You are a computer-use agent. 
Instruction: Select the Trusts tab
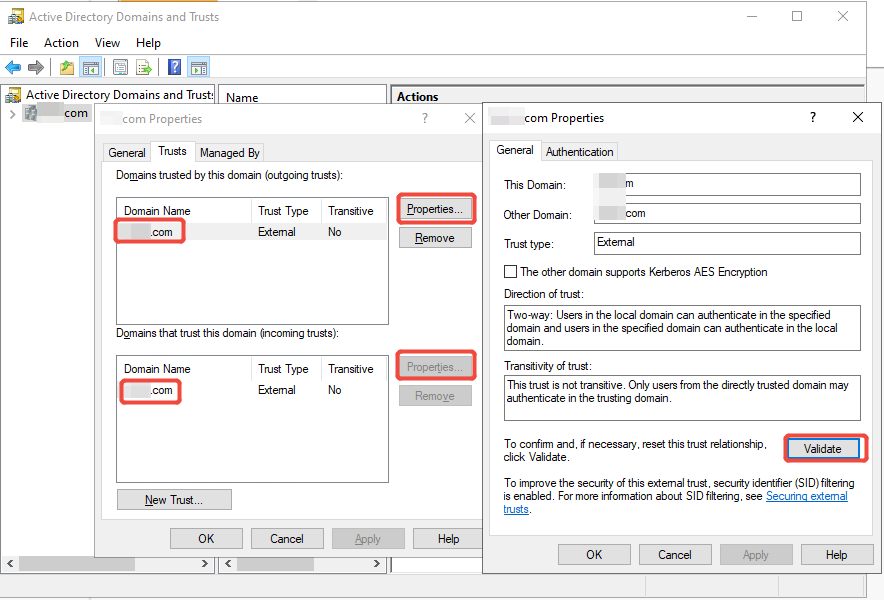(173, 151)
